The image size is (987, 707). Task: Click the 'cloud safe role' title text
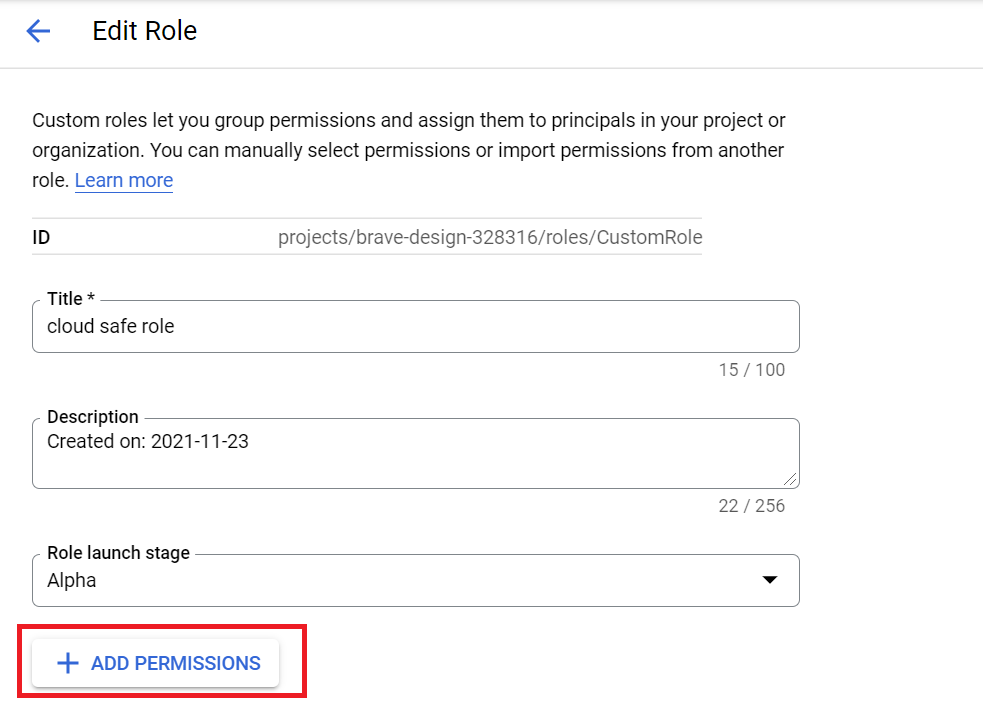click(111, 326)
